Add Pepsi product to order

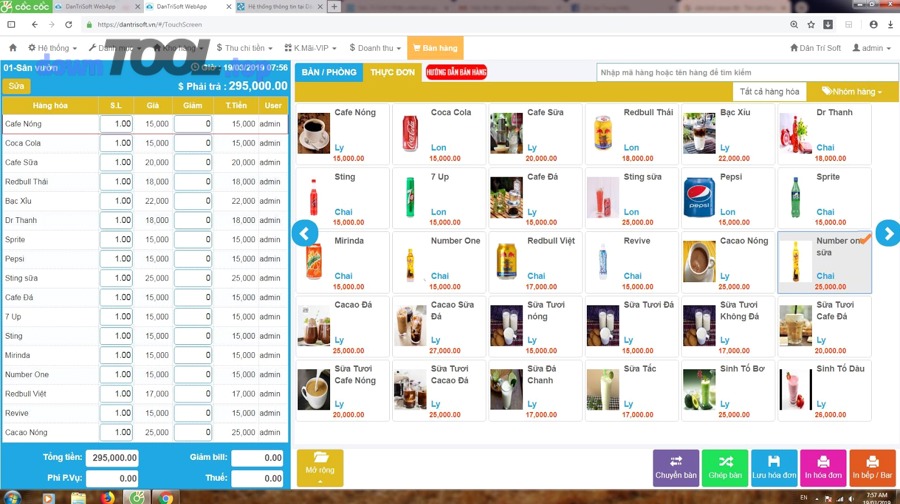(x=729, y=198)
